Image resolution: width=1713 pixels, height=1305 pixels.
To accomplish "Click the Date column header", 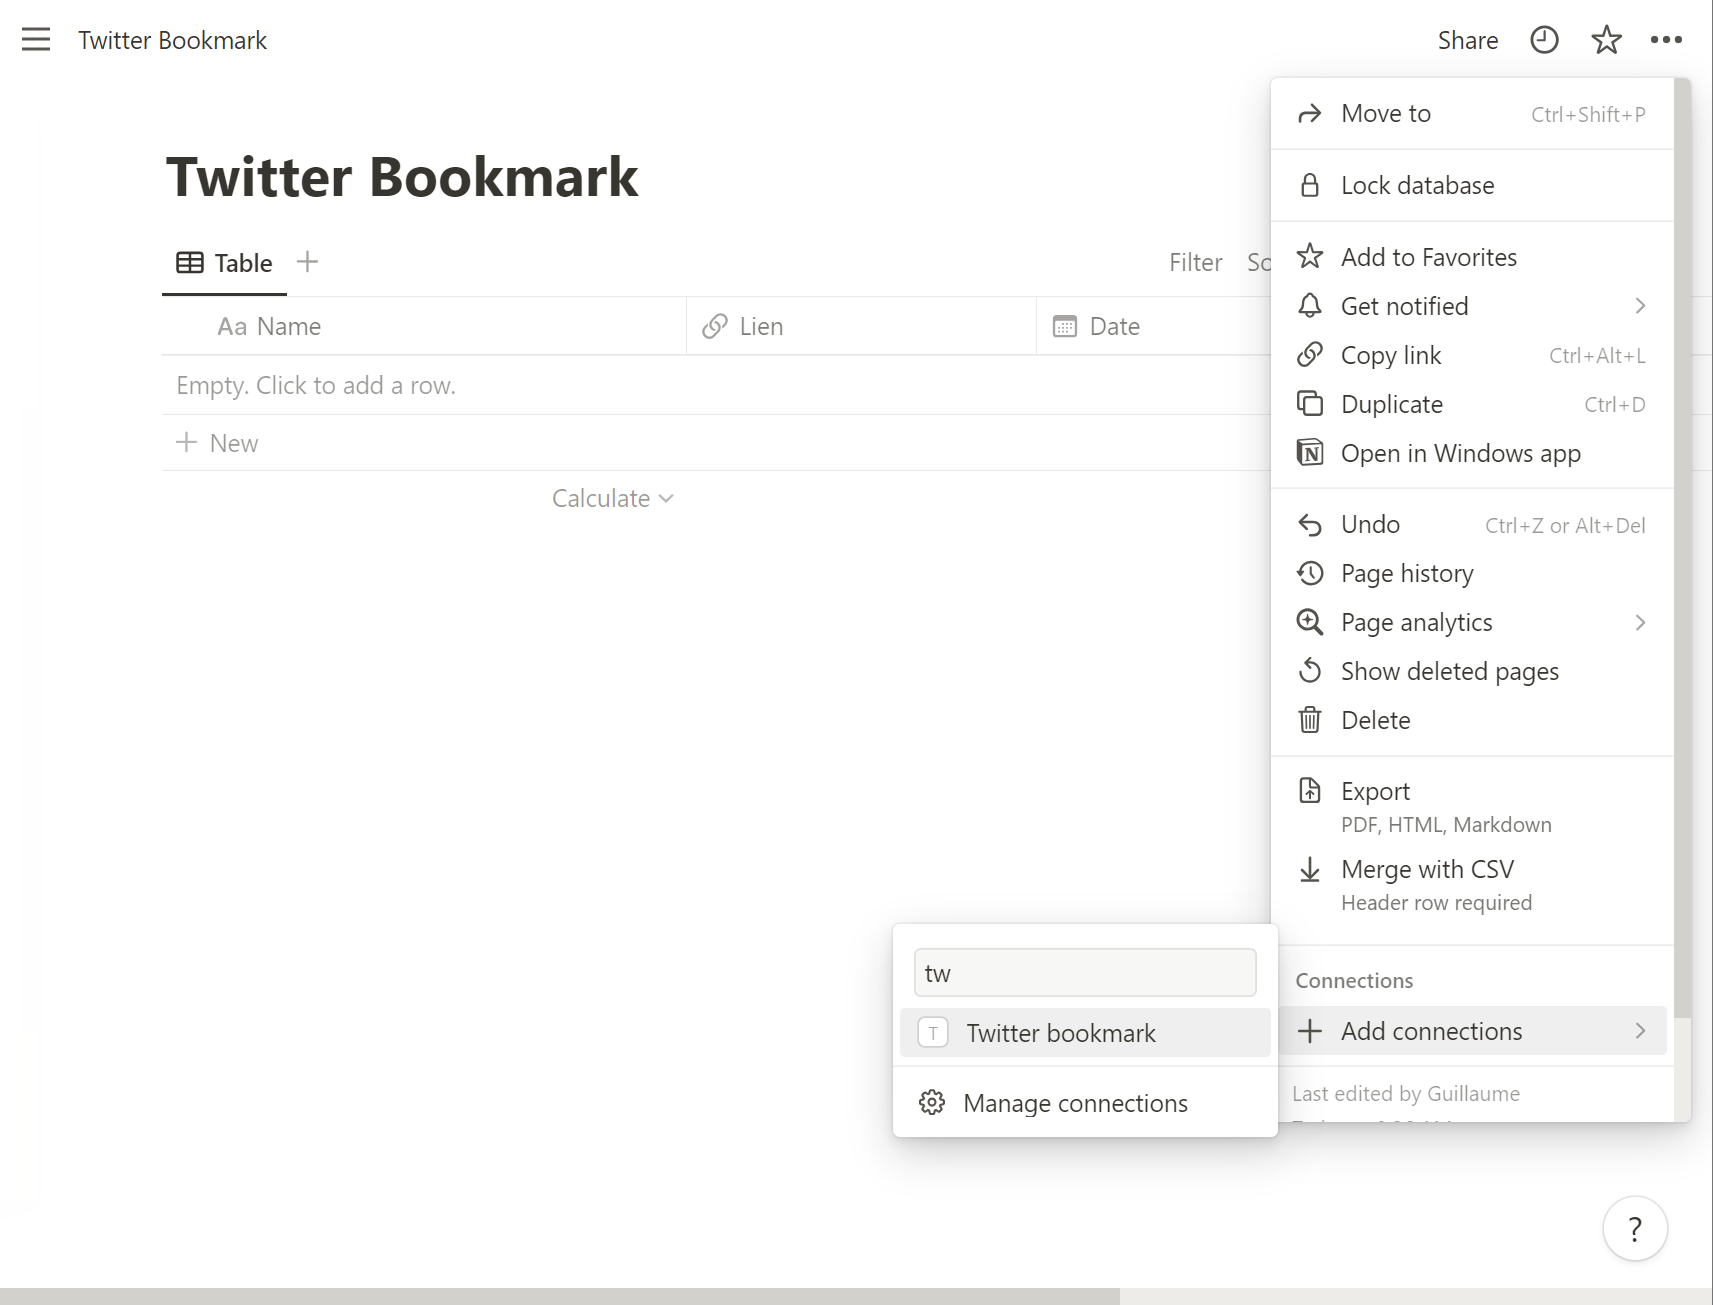I will click(x=1155, y=326).
